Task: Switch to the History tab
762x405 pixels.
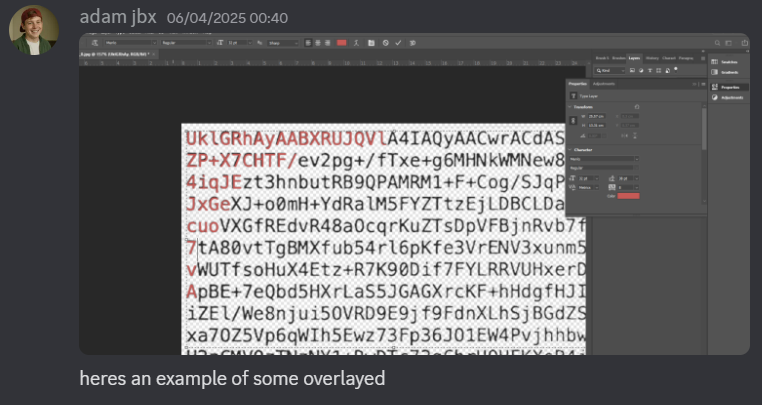Action: click(651, 59)
